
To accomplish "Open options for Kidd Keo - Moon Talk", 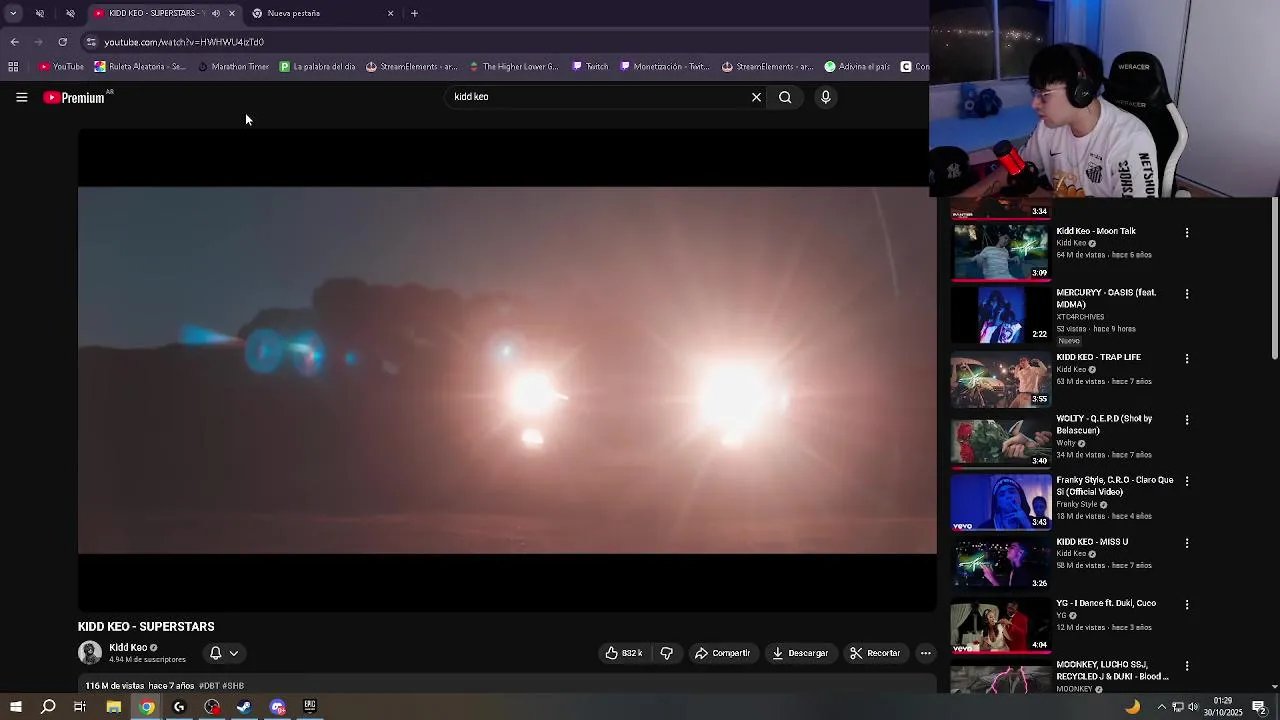I will tap(1187, 232).
